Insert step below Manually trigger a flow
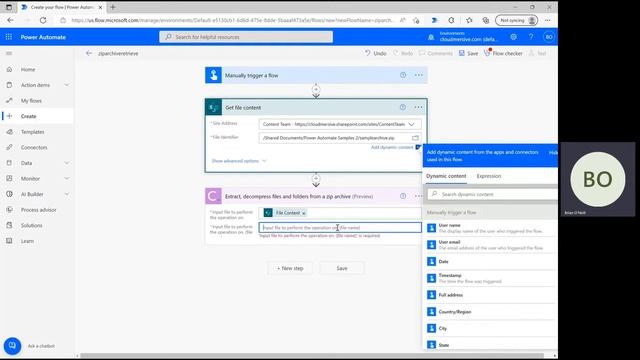This screenshot has height=360, width=640. click(316, 89)
